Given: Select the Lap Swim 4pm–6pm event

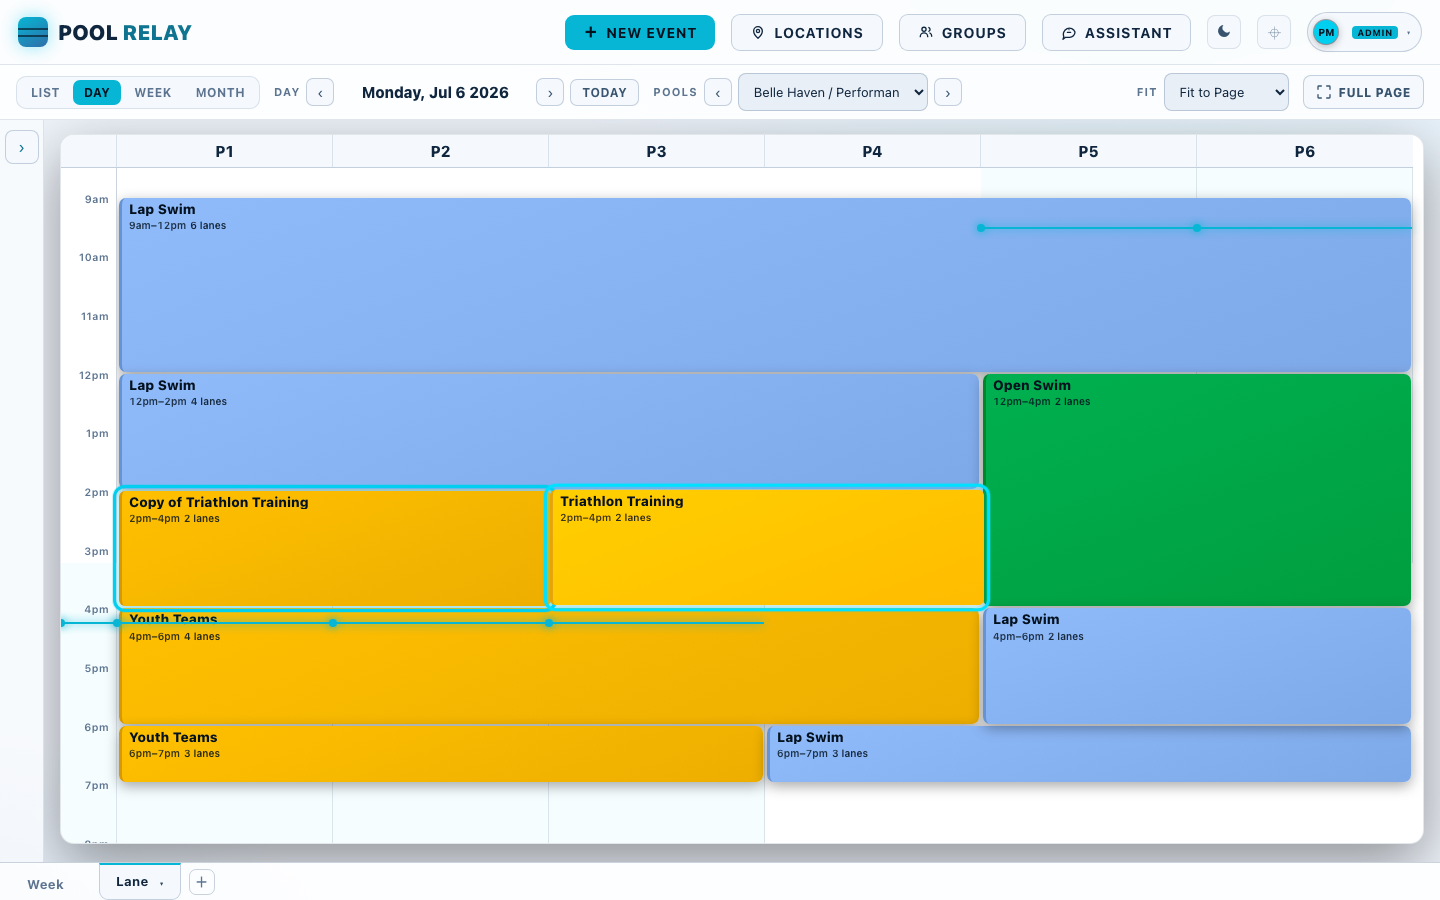Looking at the screenshot, I should (x=1197, y=666).
